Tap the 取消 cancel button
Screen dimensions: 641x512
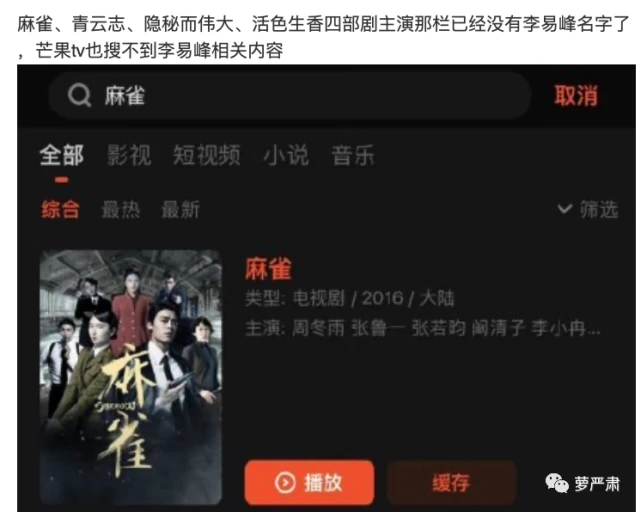(x=576, y=96)
